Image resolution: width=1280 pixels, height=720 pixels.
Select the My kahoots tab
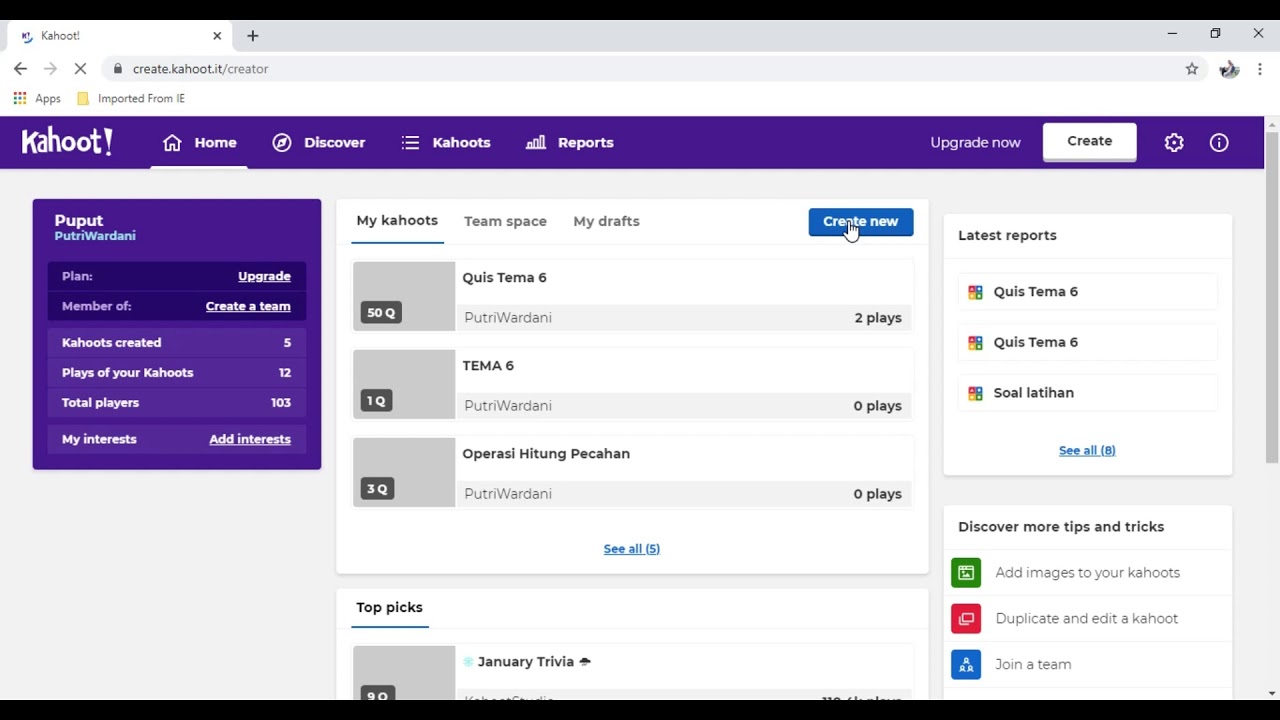pos(397,220)
